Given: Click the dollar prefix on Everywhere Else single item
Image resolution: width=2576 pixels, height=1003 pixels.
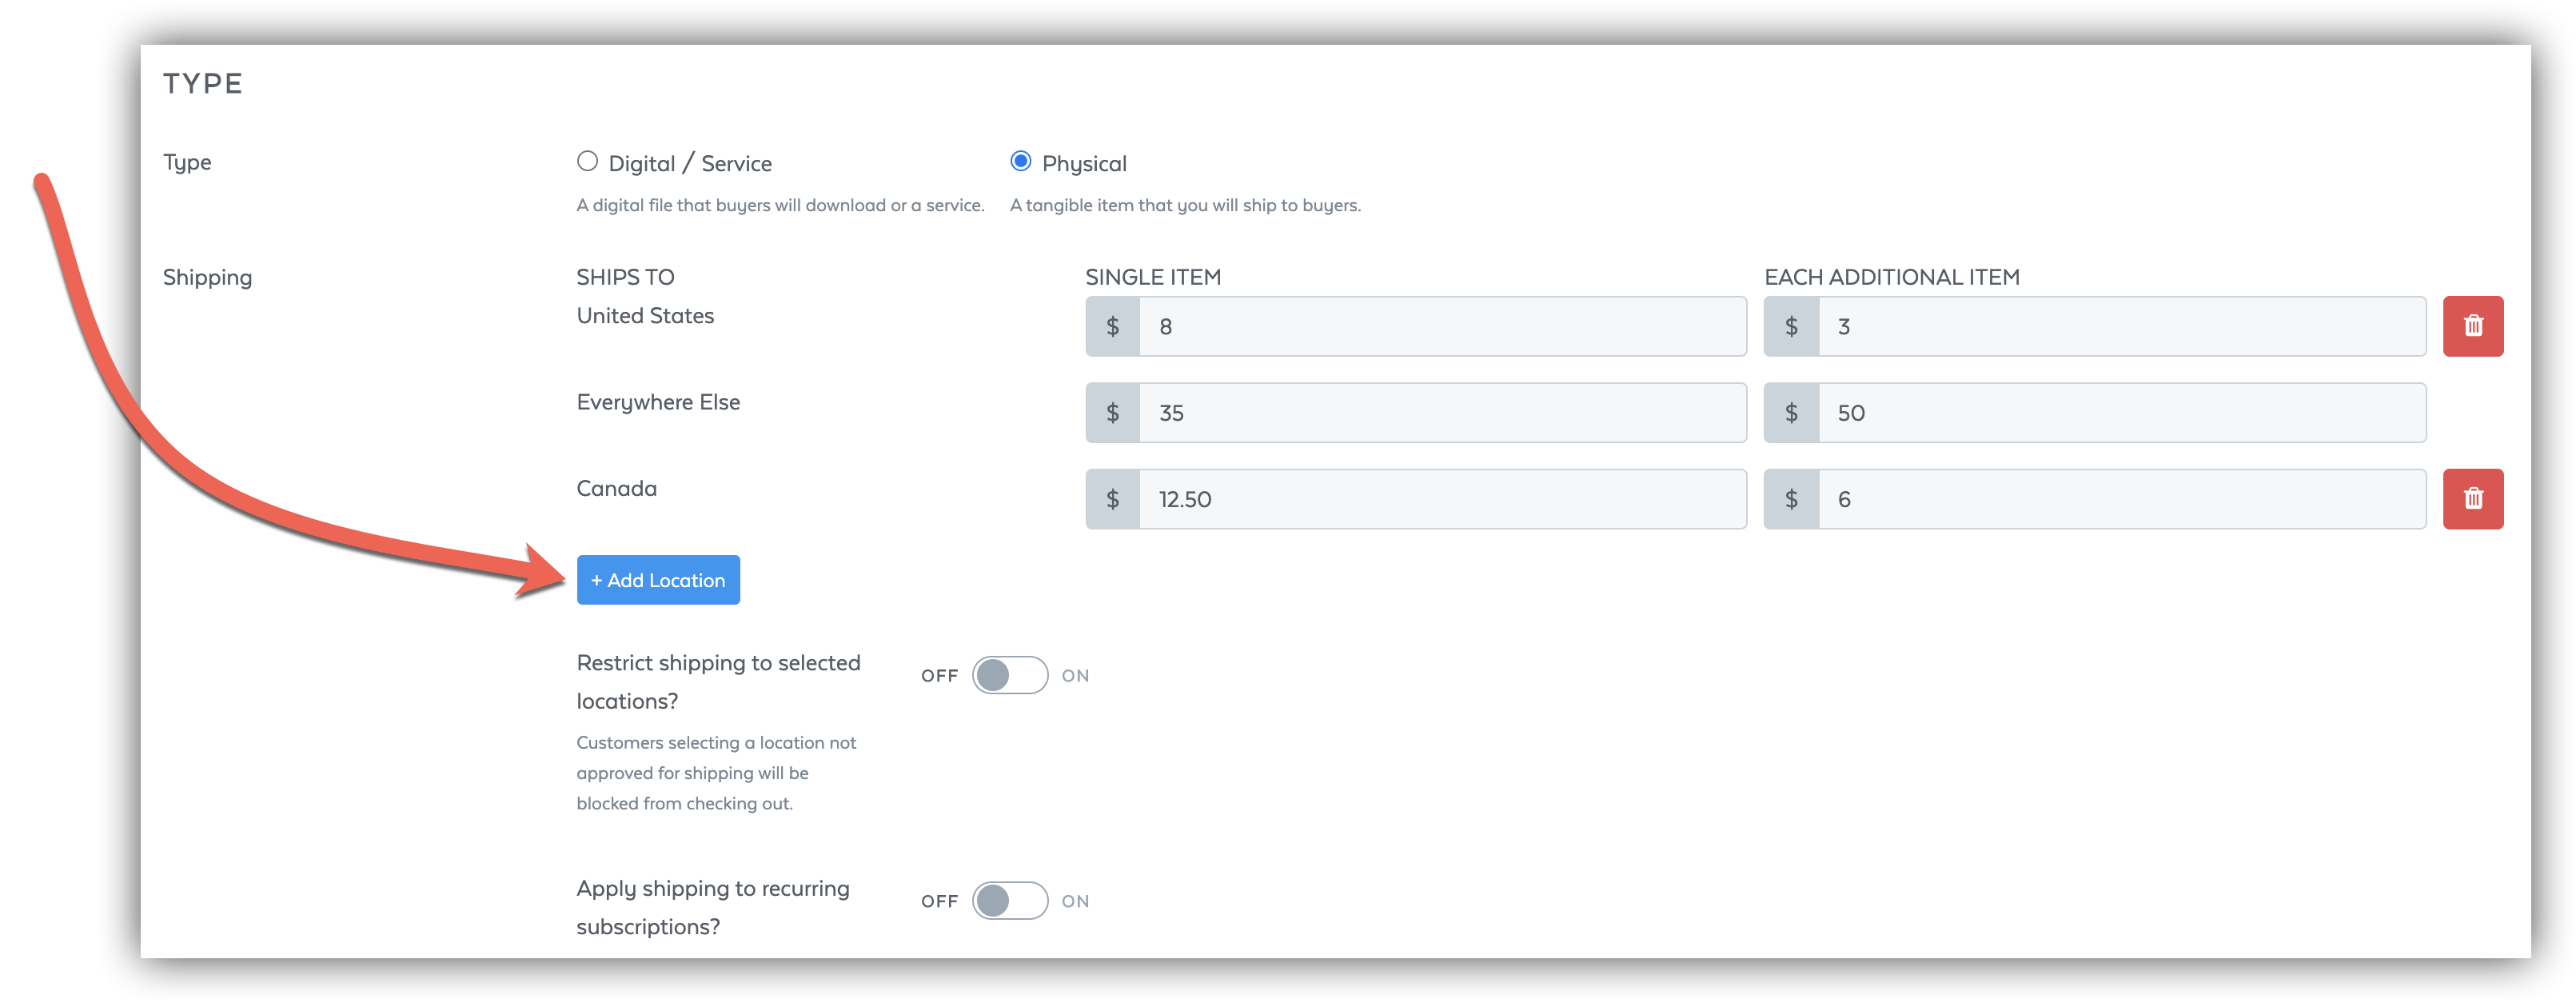Looking at the screenshot, I should coord(1112,412).
